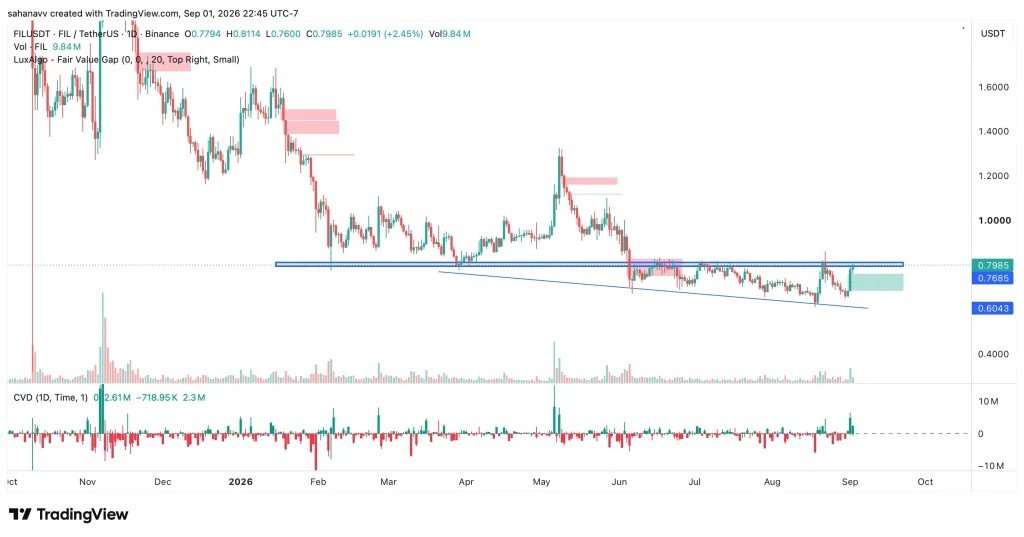Select the CVD indicator legend label
The height and width of the screenshot is (537, 1024).
[x=50, y=397]
